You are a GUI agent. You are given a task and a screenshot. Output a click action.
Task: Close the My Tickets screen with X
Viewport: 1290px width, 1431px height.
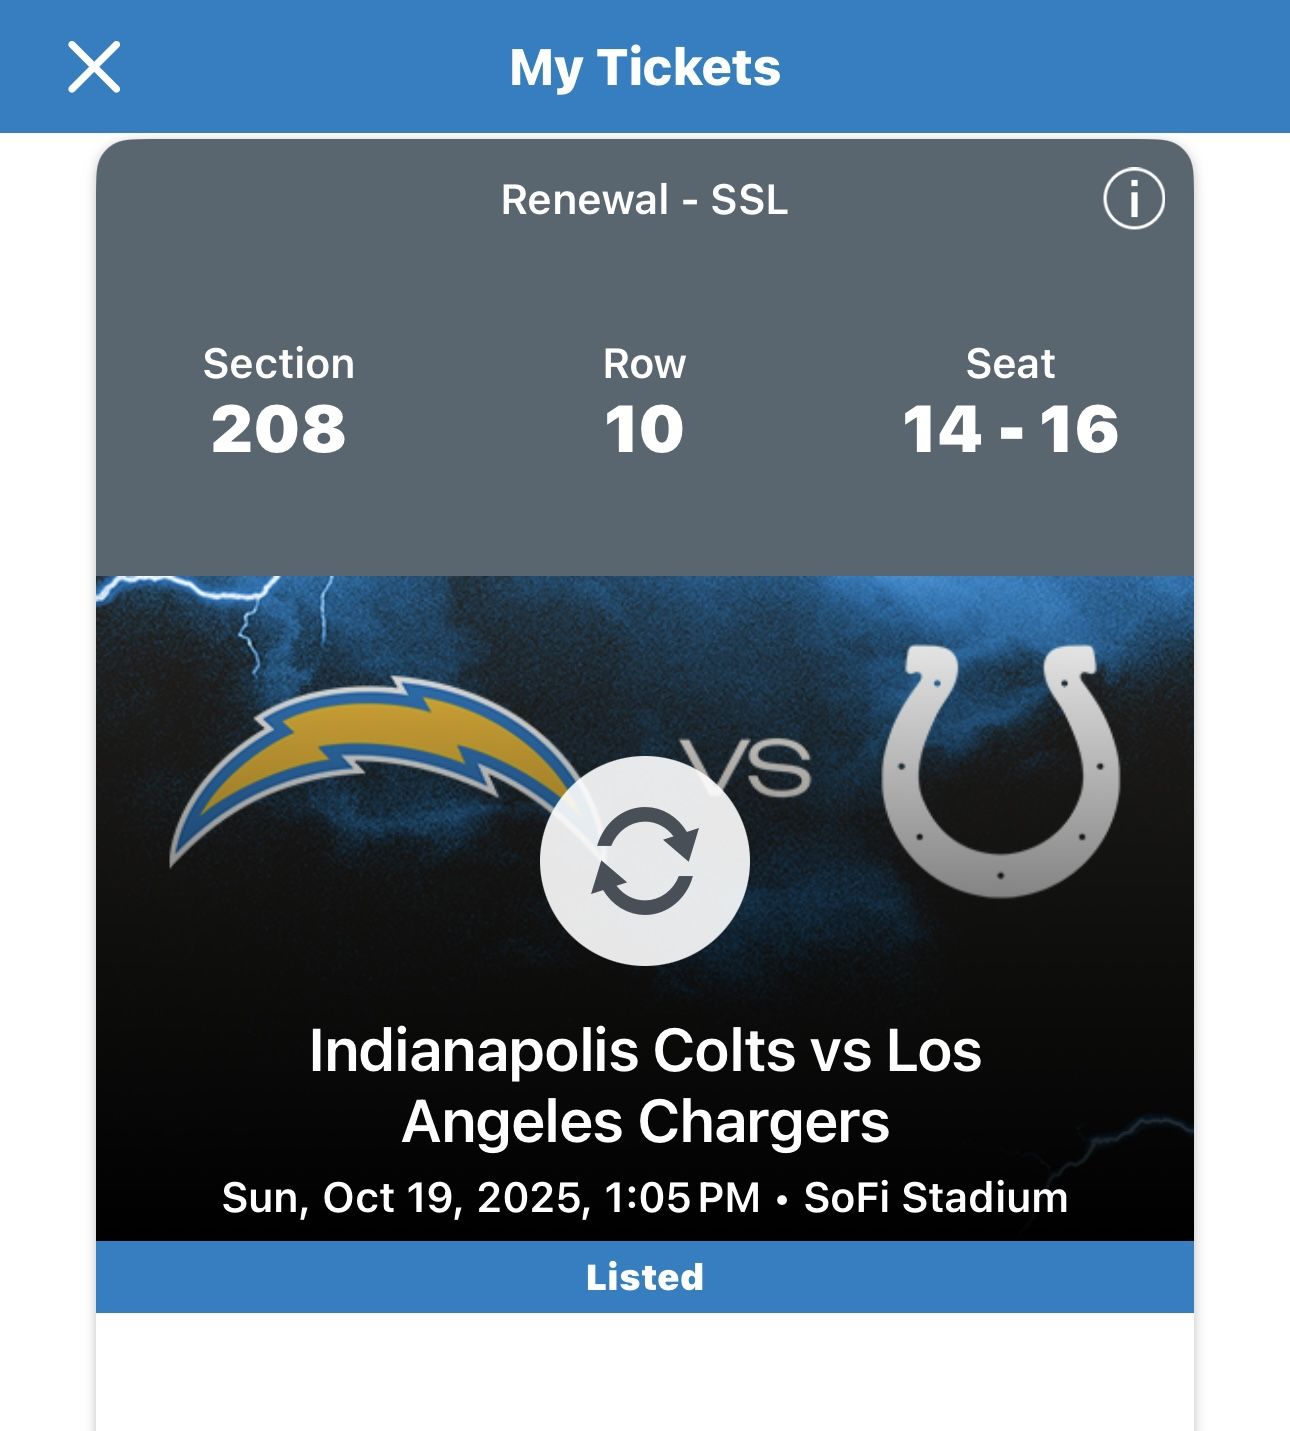pos(94,67)
